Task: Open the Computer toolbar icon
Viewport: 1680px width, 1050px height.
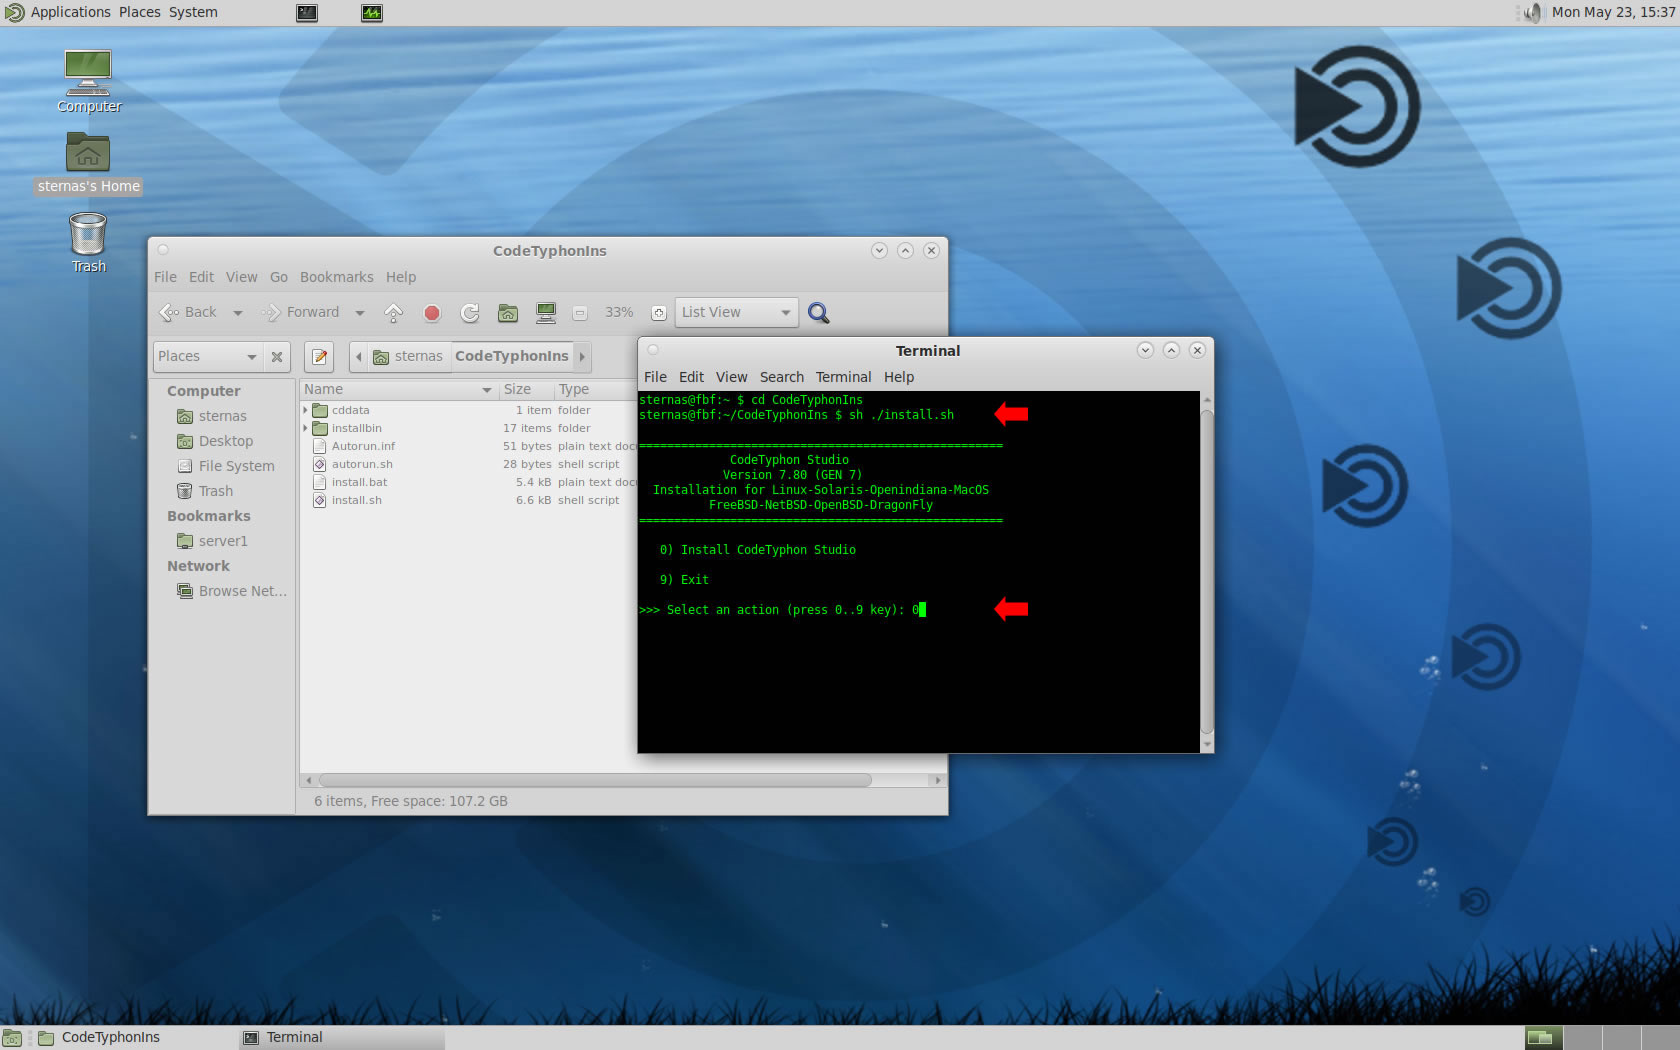Action: click(x=546, y=313)
